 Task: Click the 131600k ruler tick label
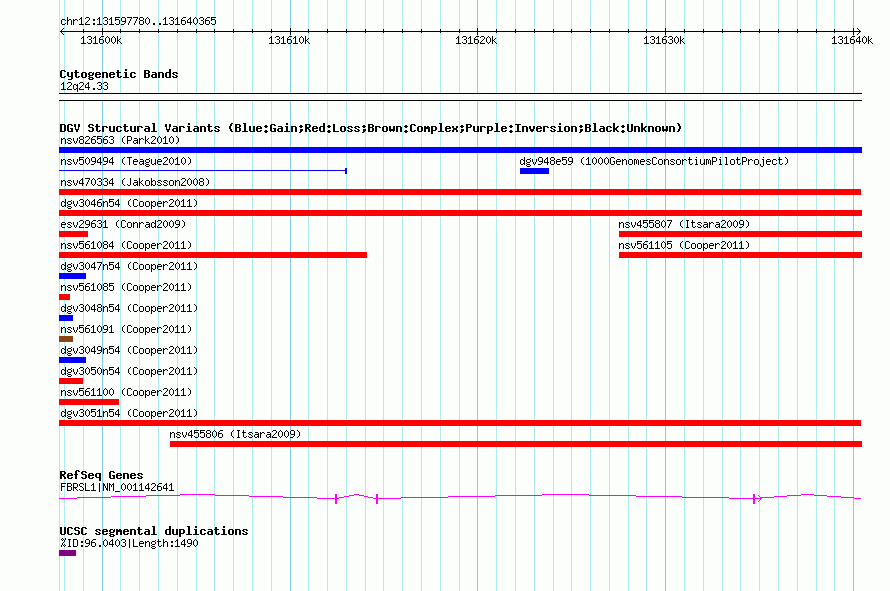point(101,40)
